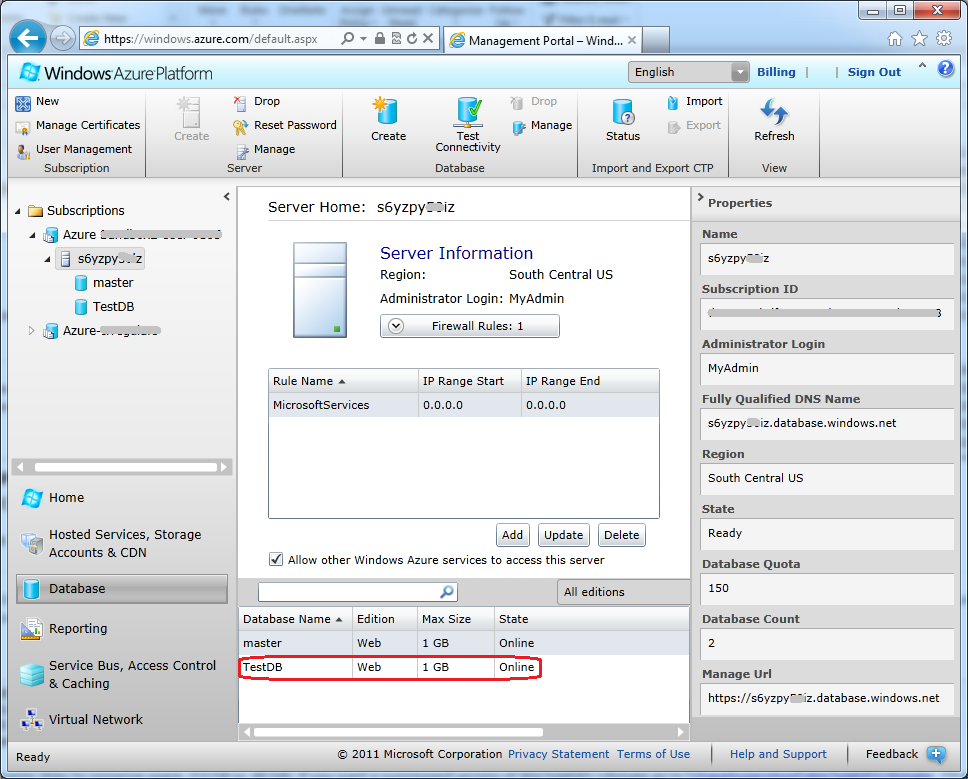Viewport: 968px width, 779px height.
Task: Expand the second Azure subscription node
Action: [x=31, y=331]
